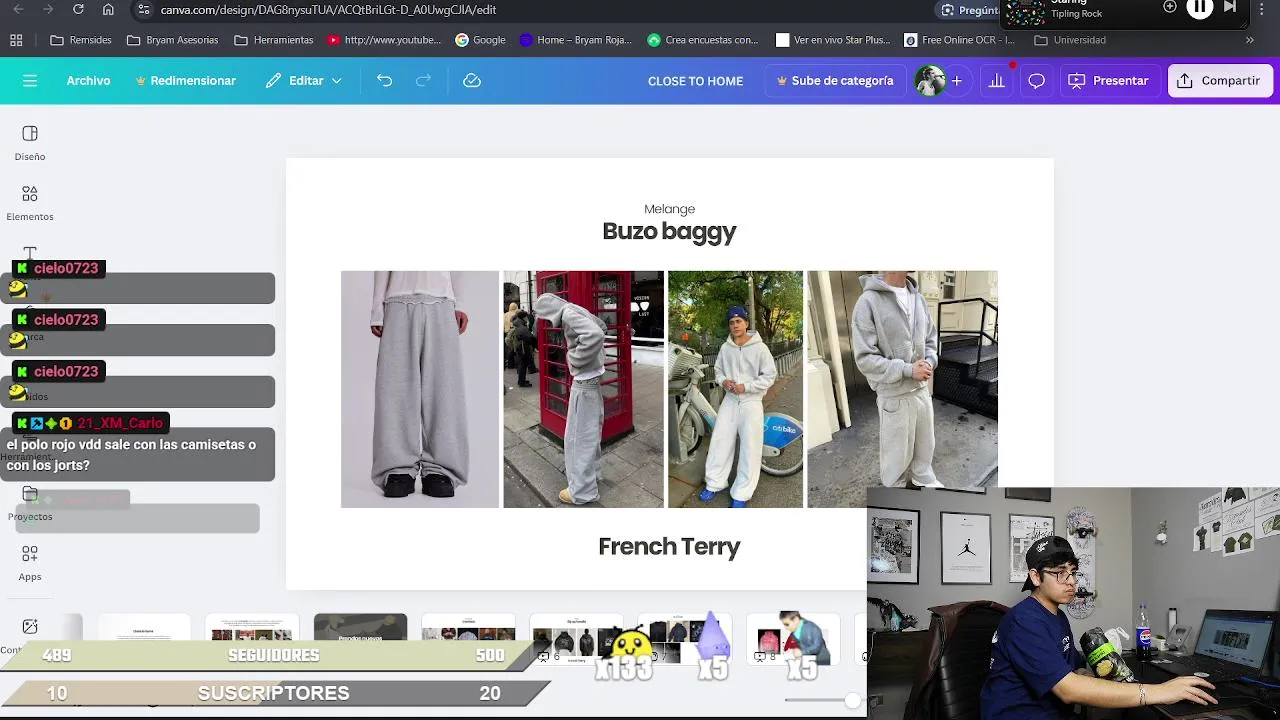The image size is (1280, 720).
Task: Expand the Editar dropdown
Action: [304, 81]
